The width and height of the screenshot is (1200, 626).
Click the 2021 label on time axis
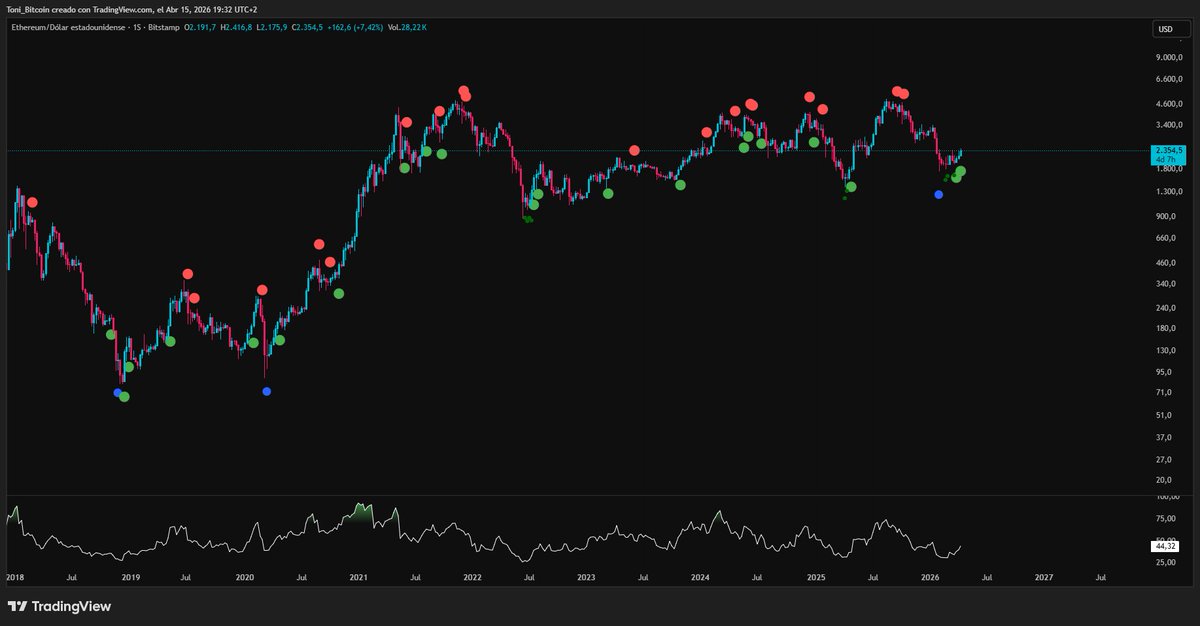click(x=358, y=577)
